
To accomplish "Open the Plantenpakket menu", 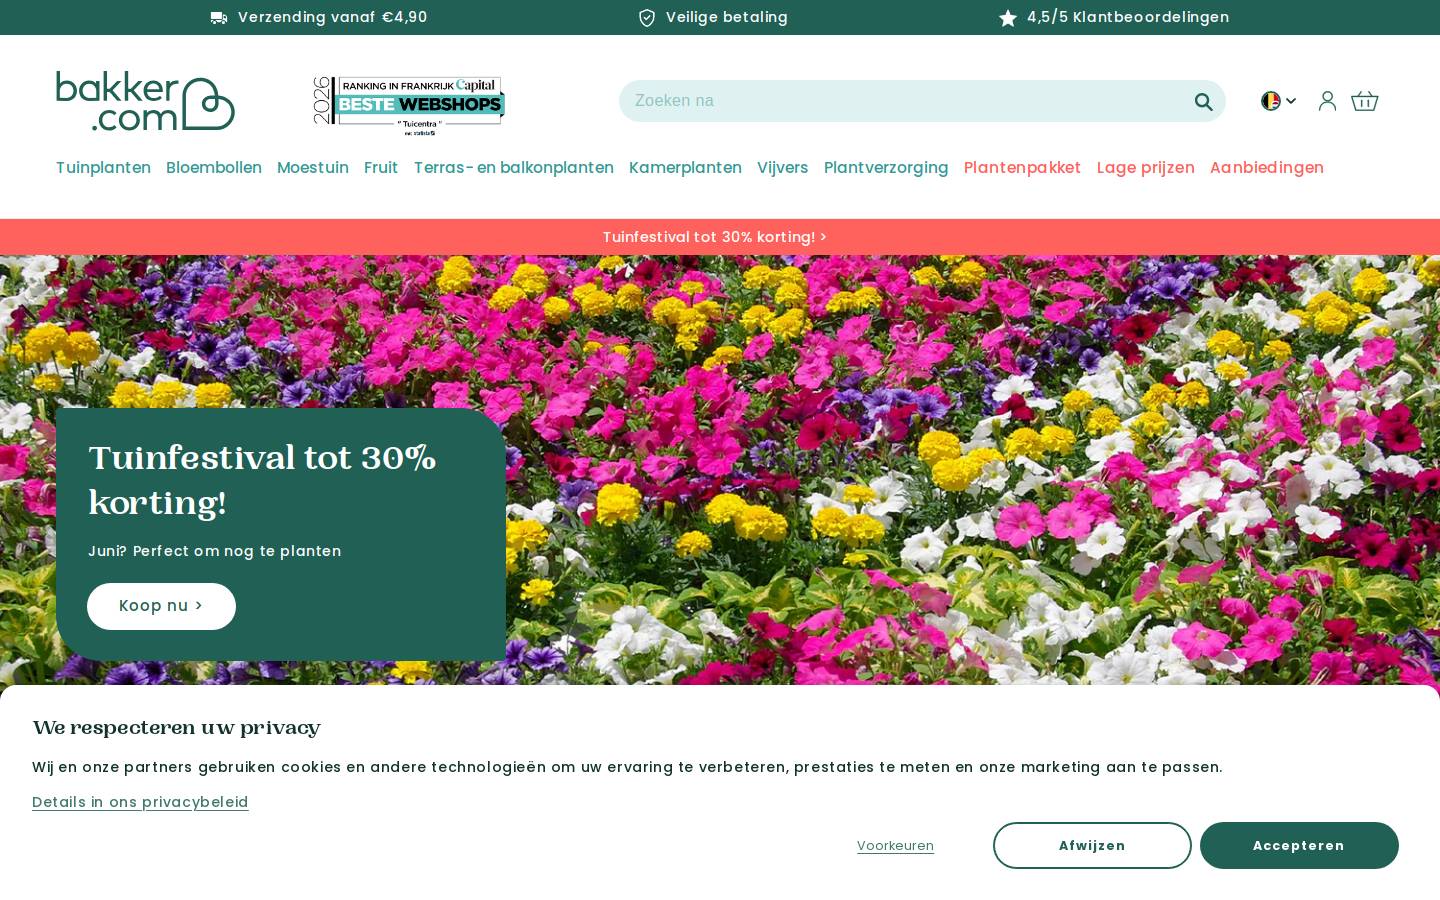I will click(x=1022, y=168).
